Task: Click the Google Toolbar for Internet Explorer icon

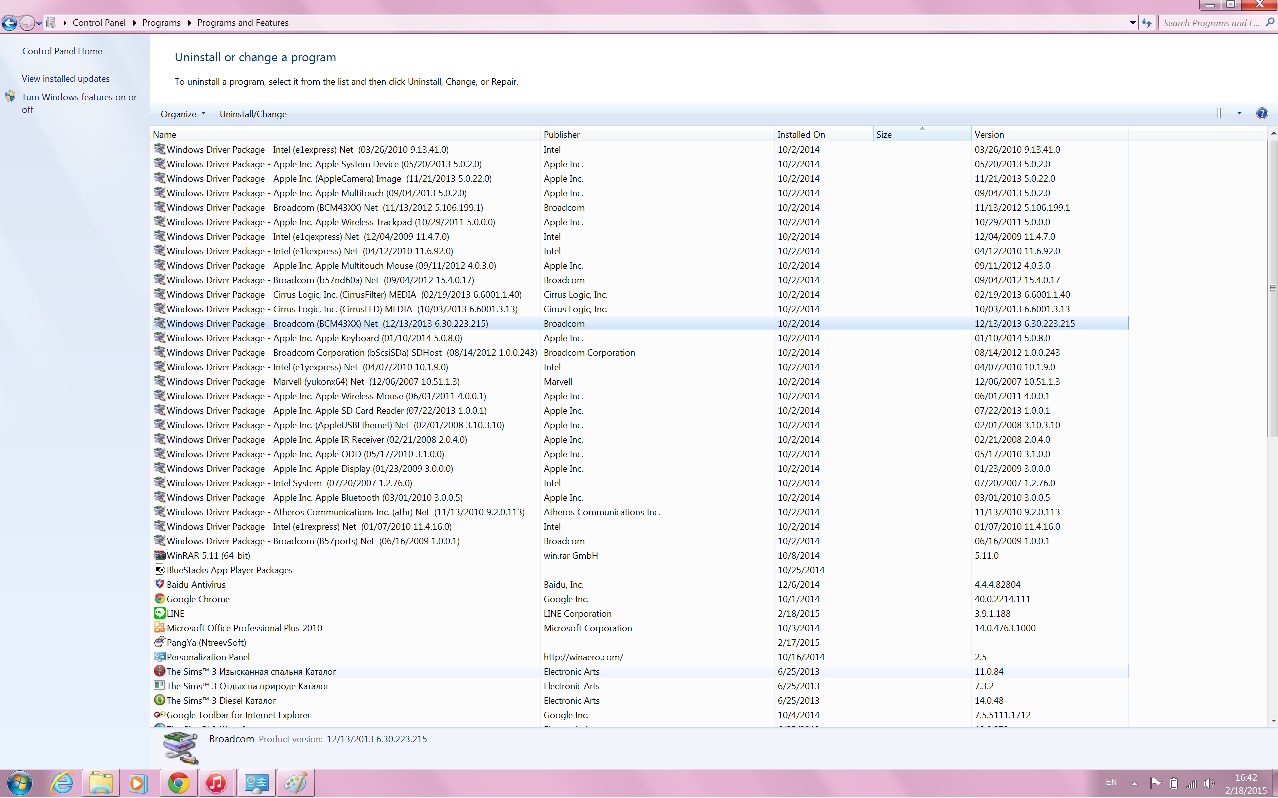Action: pos(159,715)
